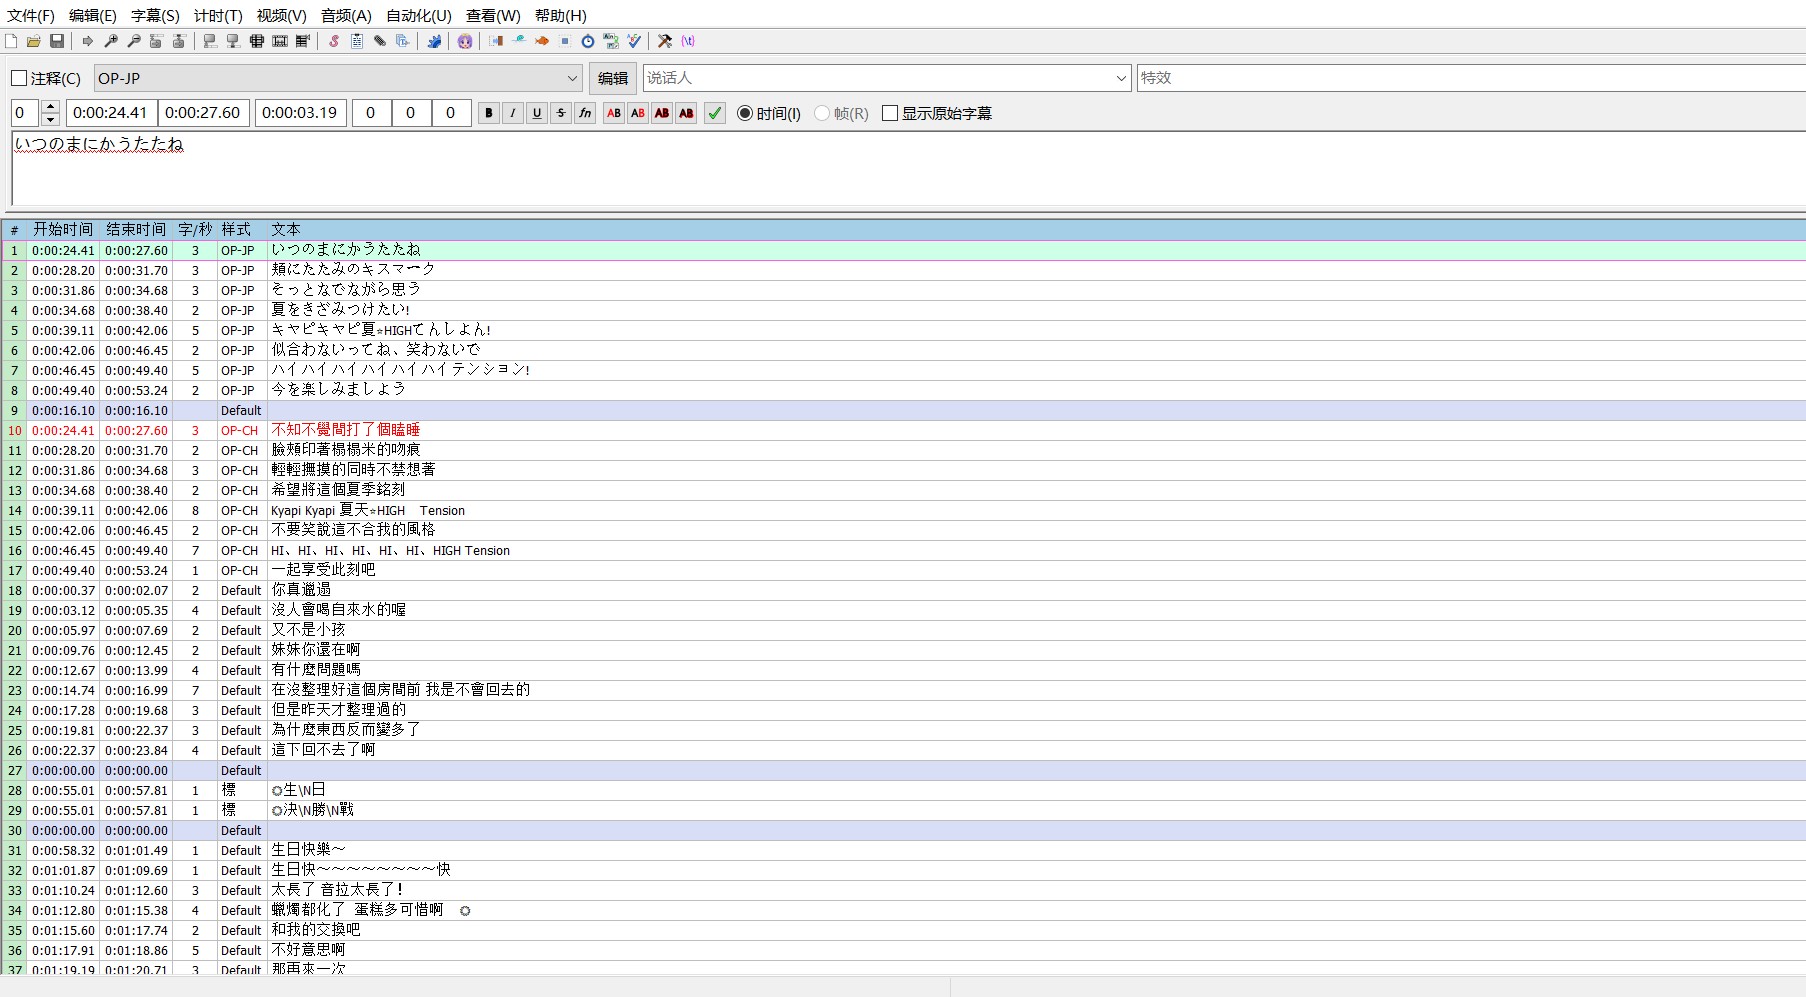Pick shadow color with fourth AB
Image resolution: width=1806 pixels, height=997 pixels.
(686, 113)
